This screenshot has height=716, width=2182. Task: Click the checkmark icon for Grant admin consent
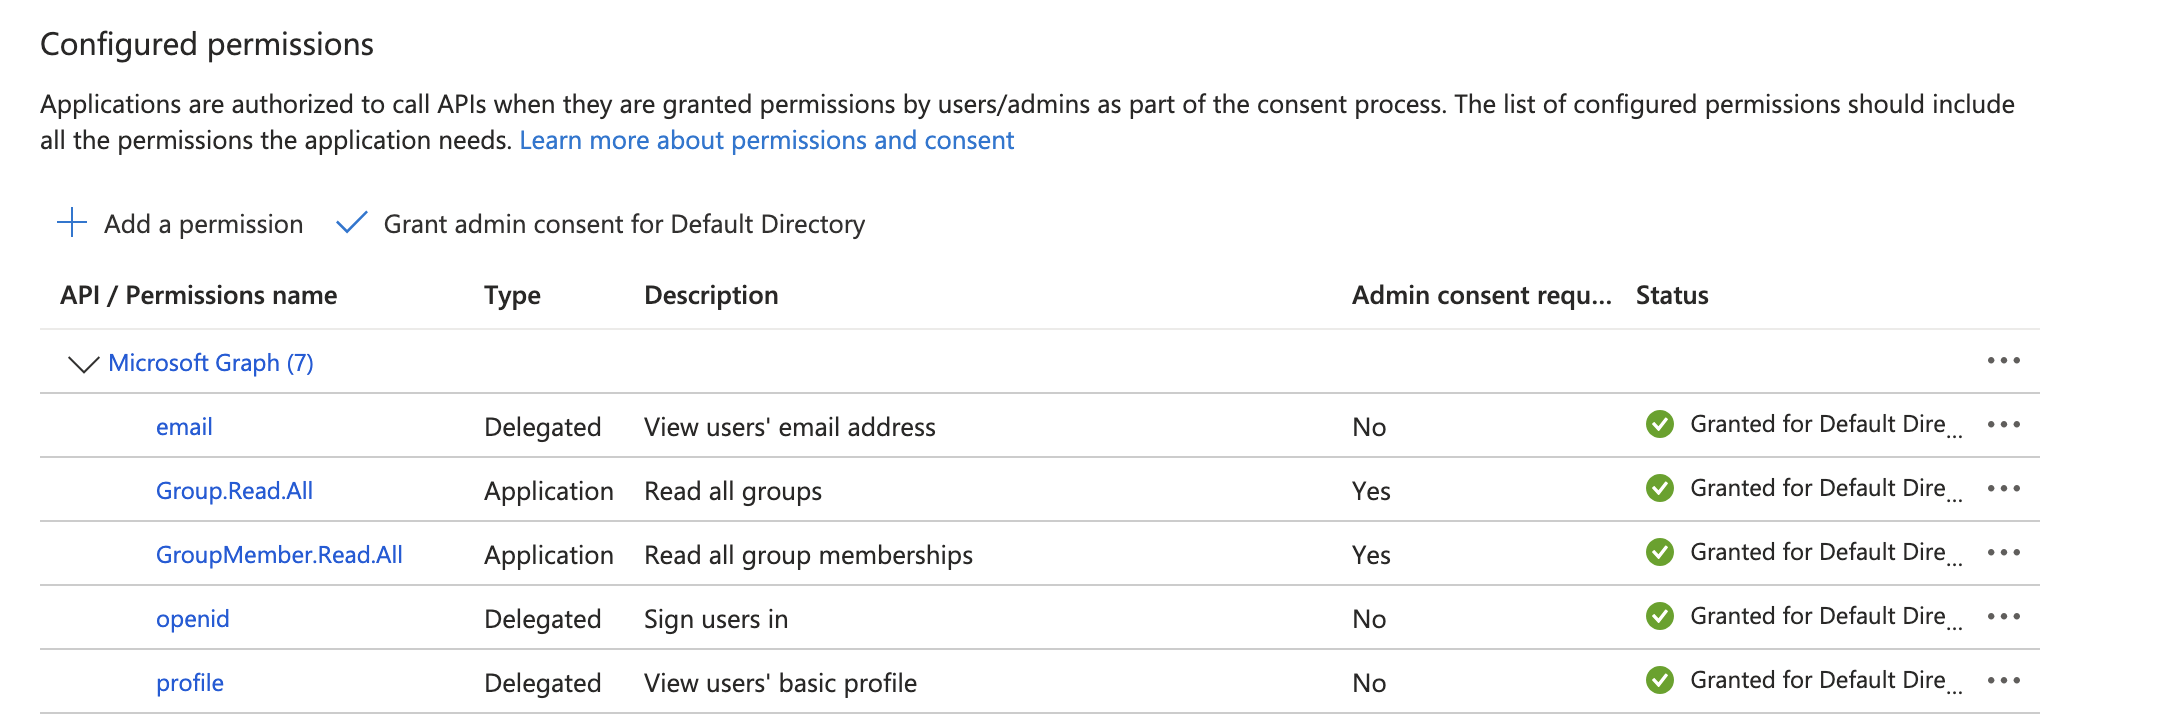tap(352, 223)
